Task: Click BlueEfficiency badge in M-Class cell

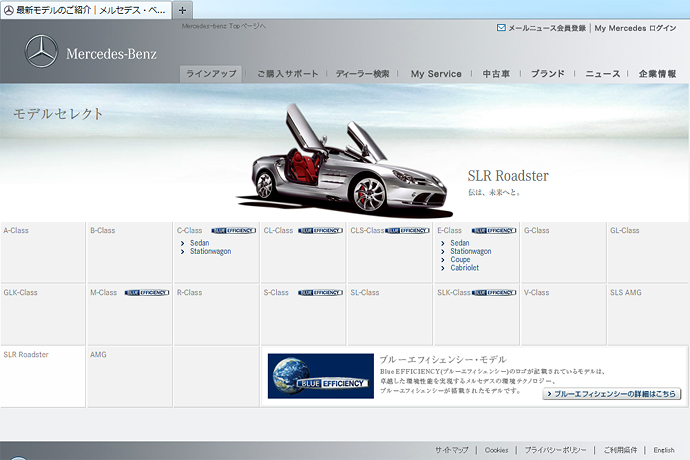Action: [147, 293]
